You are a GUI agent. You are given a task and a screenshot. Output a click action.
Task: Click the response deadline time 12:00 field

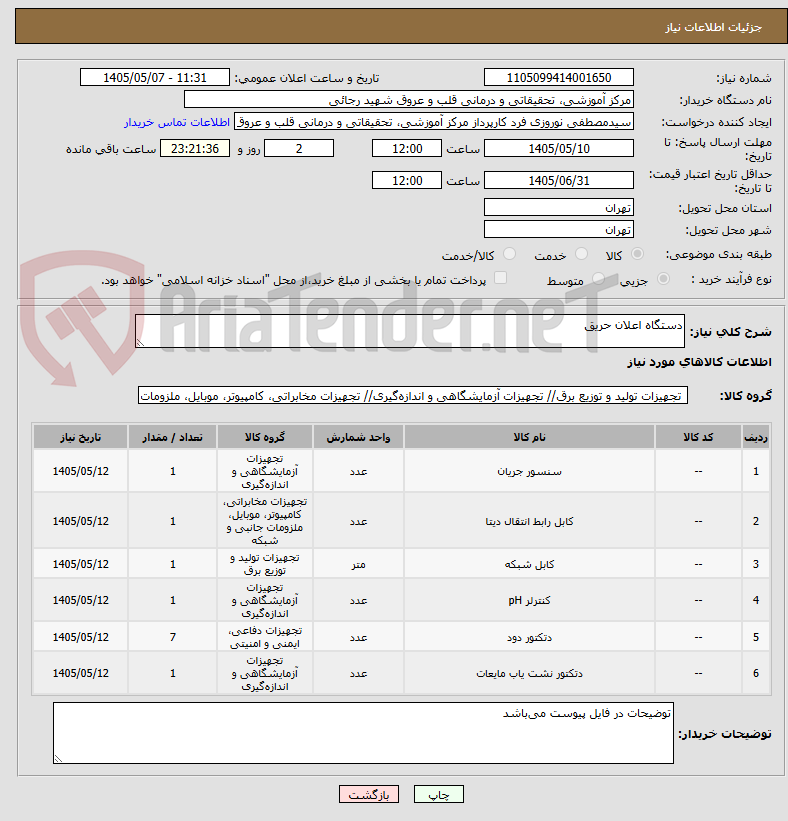click(x=407, y=149)
